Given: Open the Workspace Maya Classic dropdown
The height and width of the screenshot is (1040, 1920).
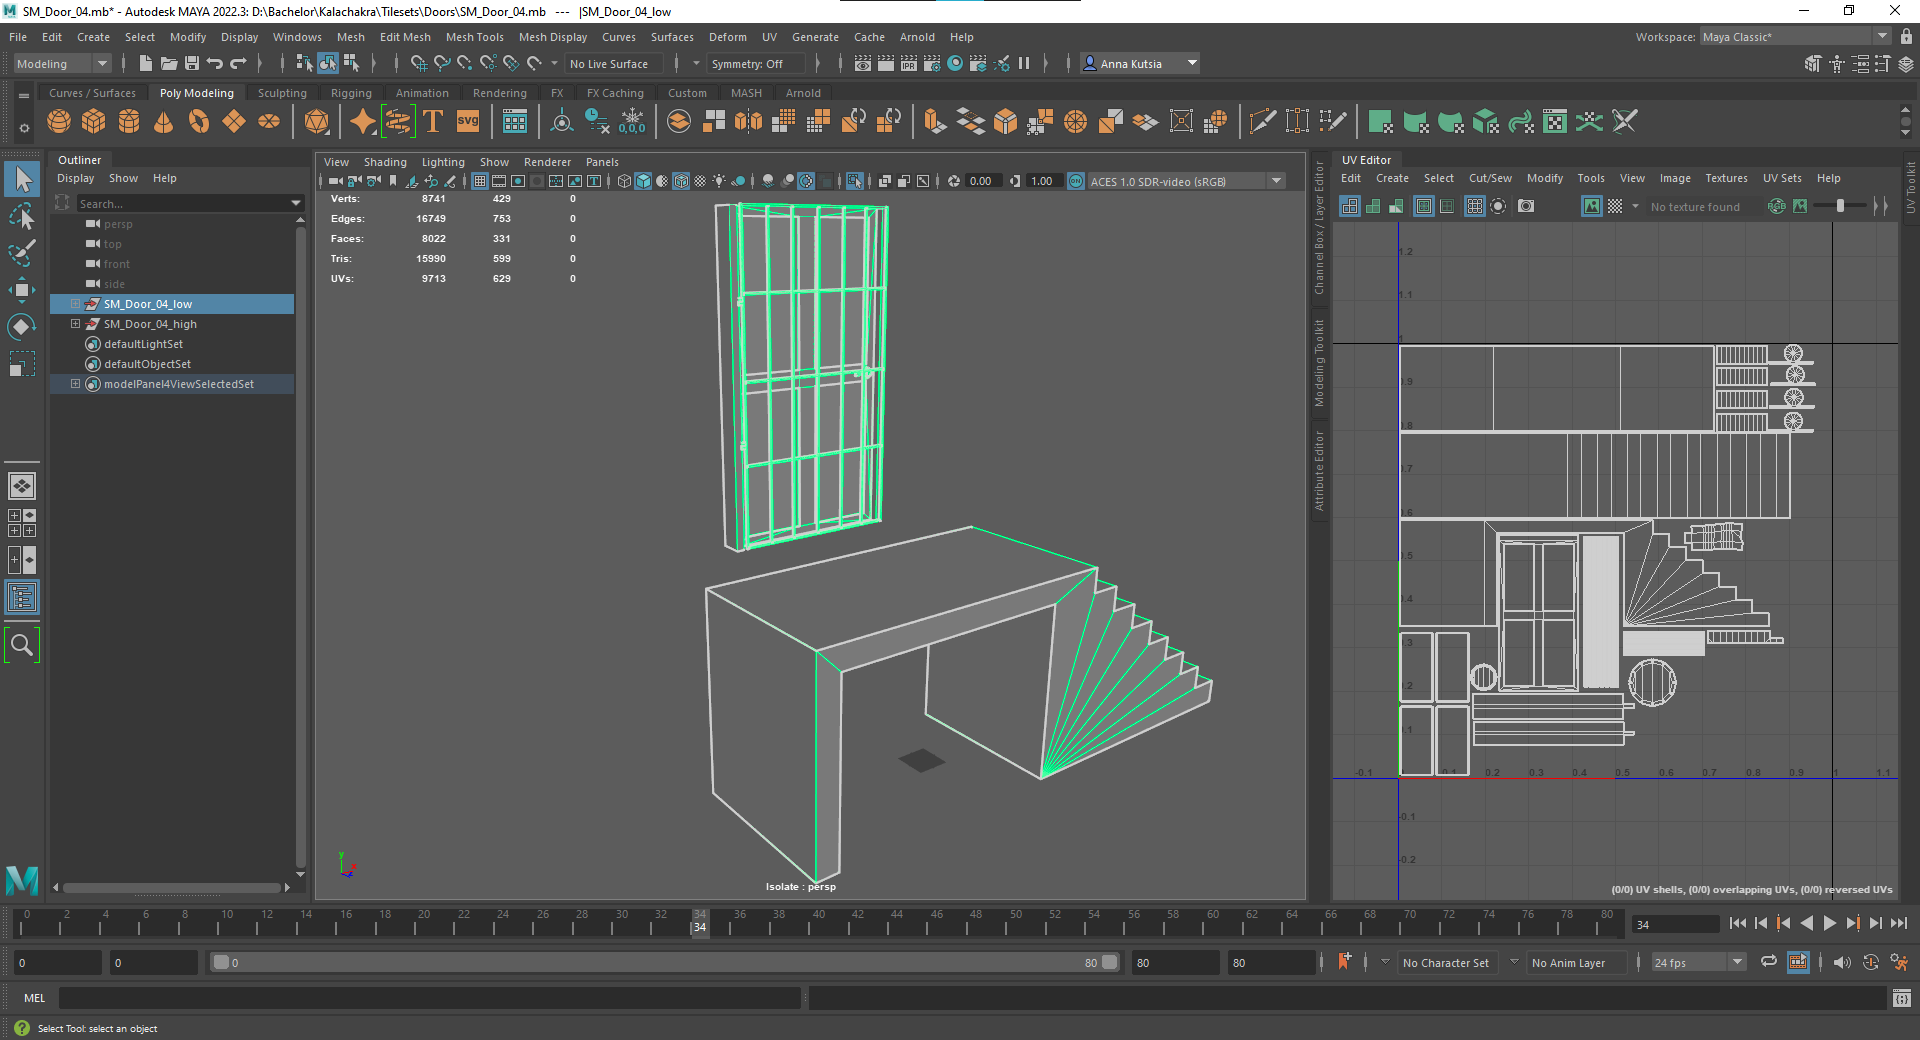Looking at the screenshot, I should [1796, 37].
